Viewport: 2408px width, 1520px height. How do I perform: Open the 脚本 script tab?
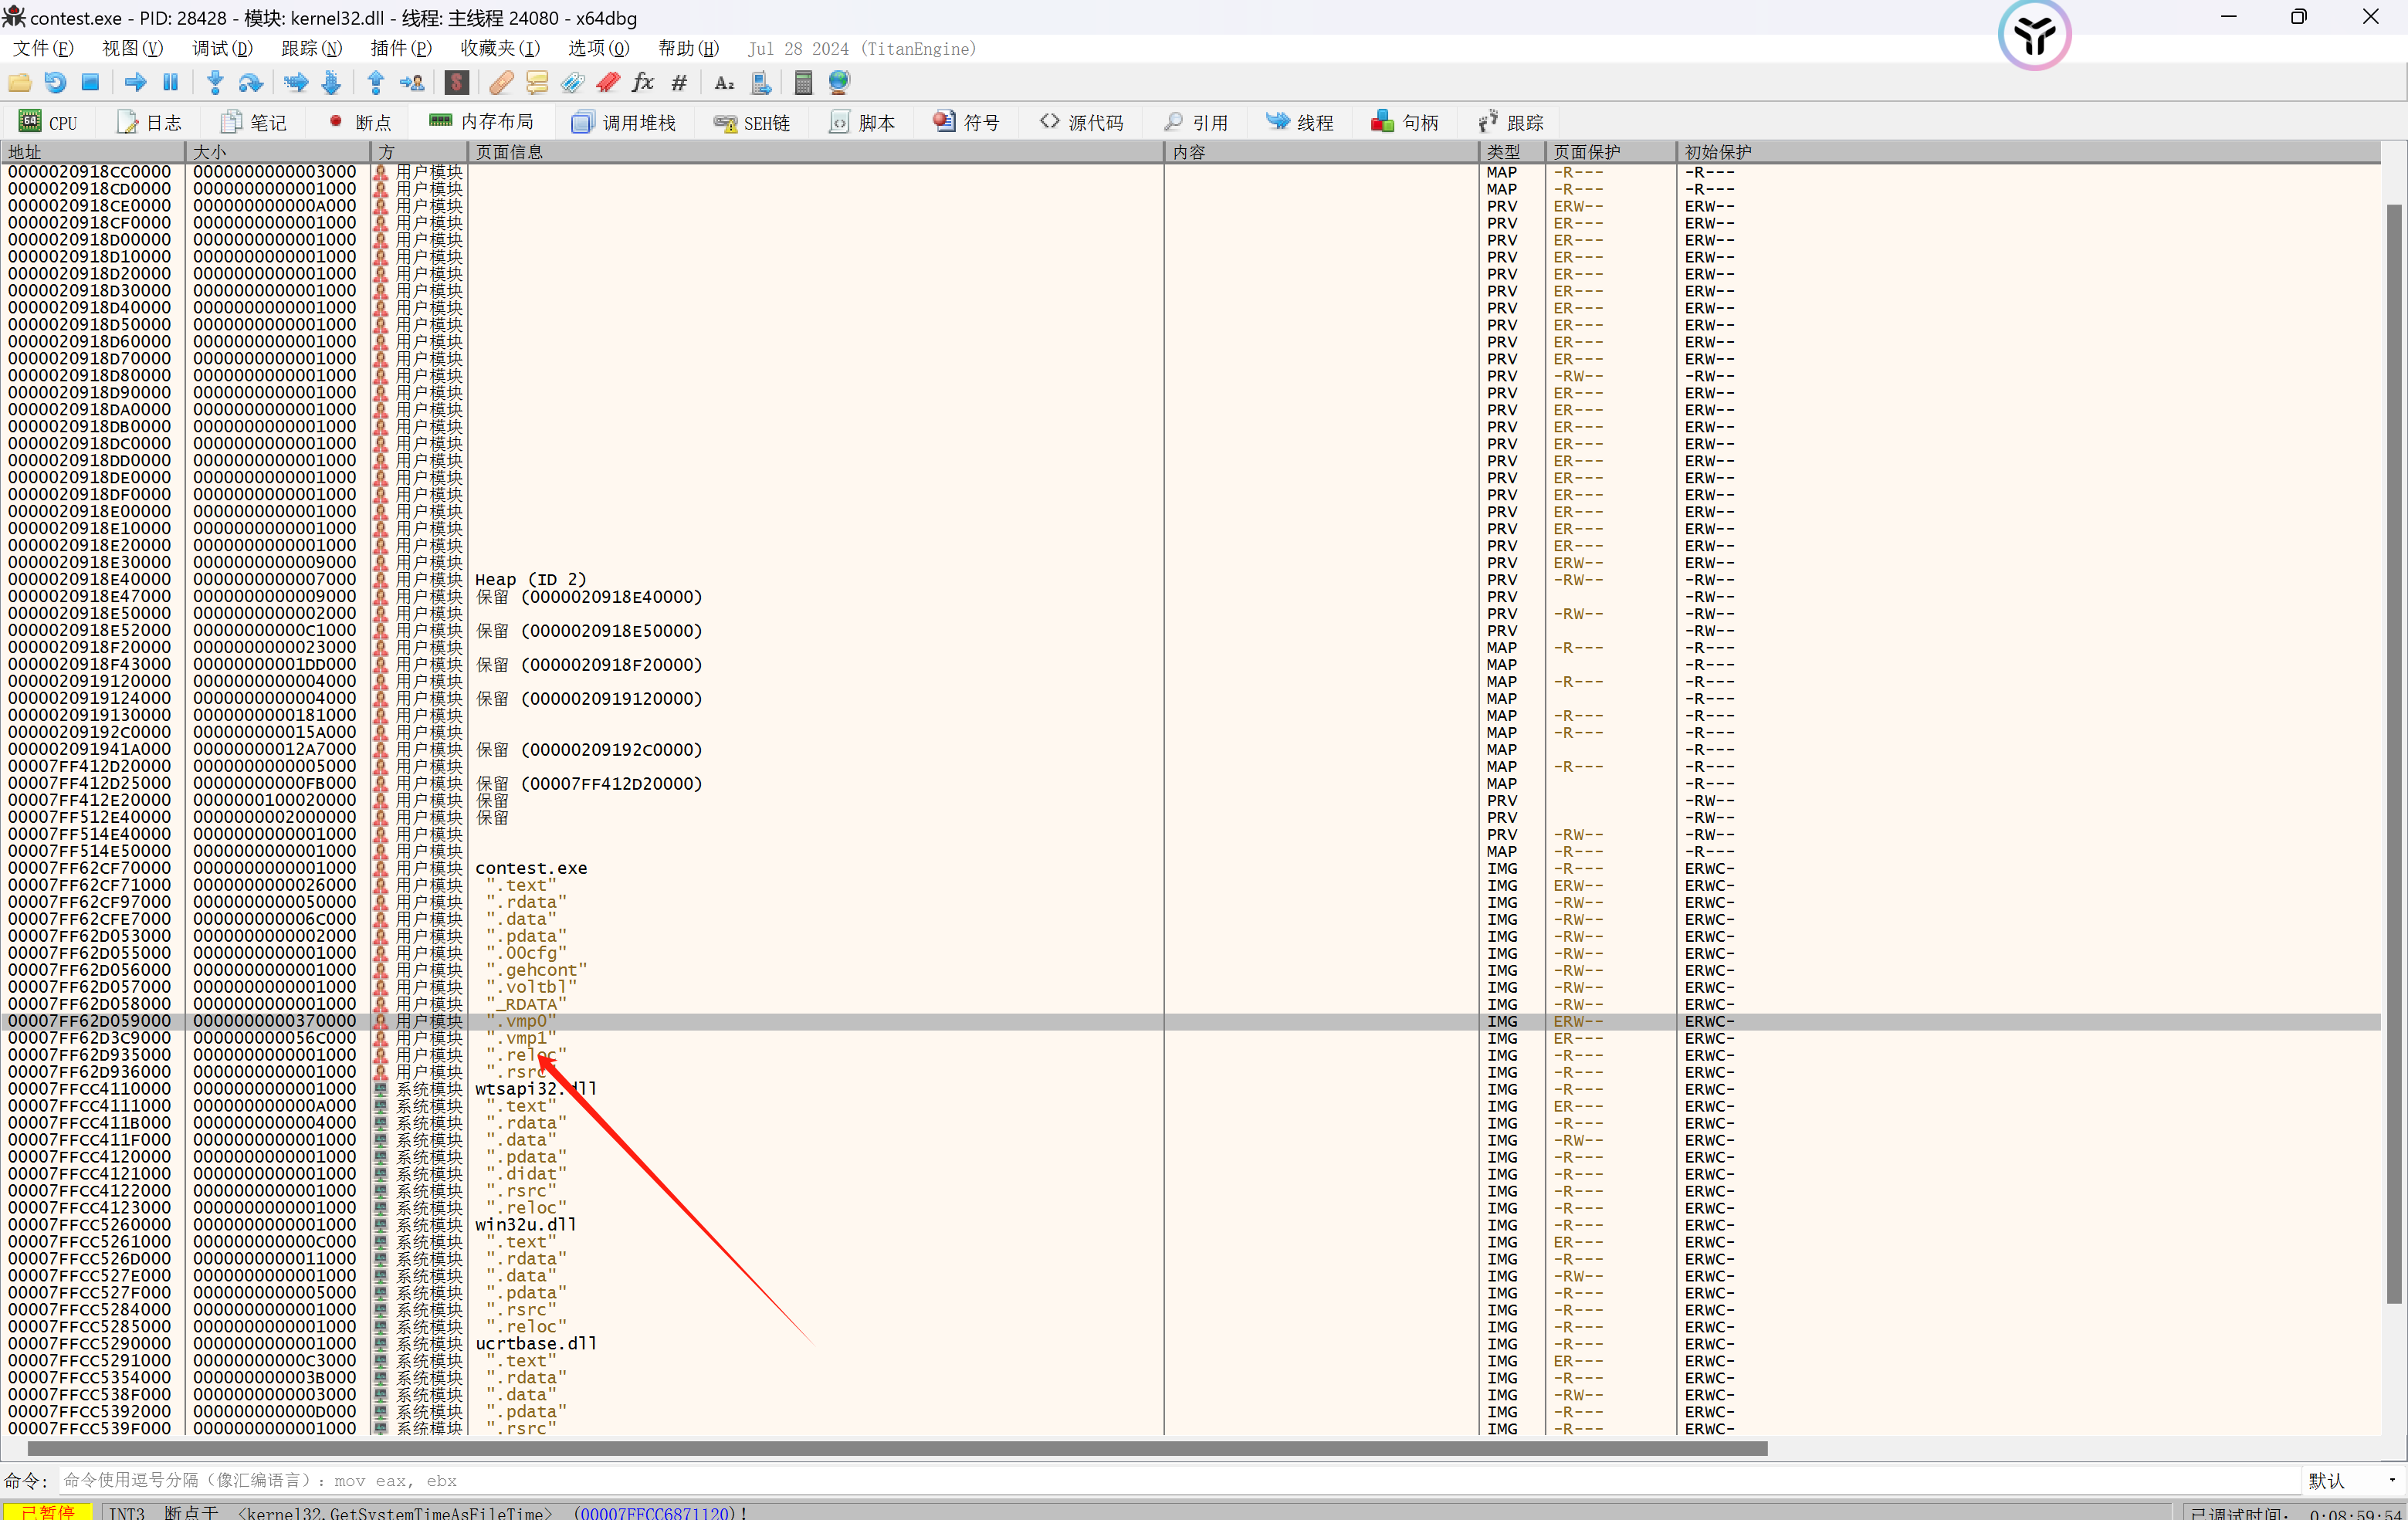click(863, 122)
